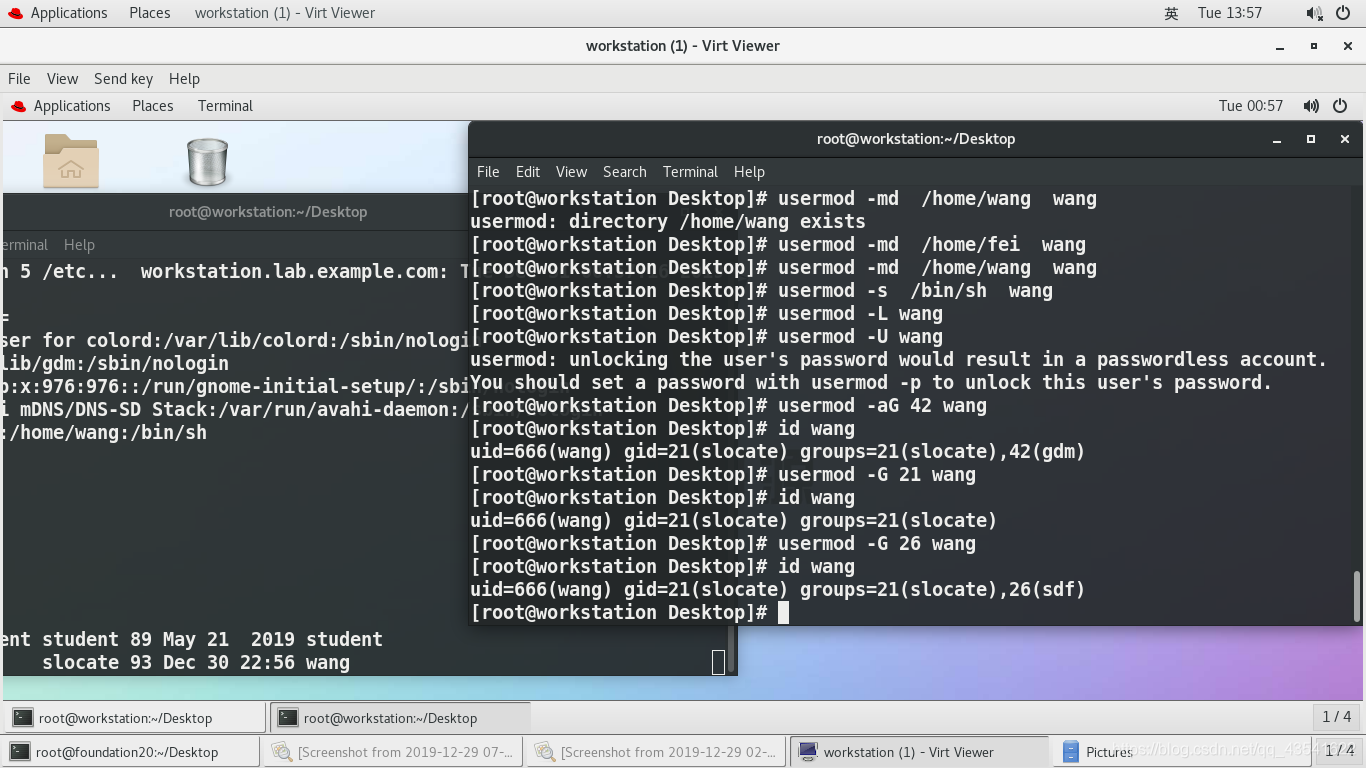The width and height of the screenshot is (1366, 768).
Task: Minimize Virt Viewer window
Action: [x=1280, y=47]
